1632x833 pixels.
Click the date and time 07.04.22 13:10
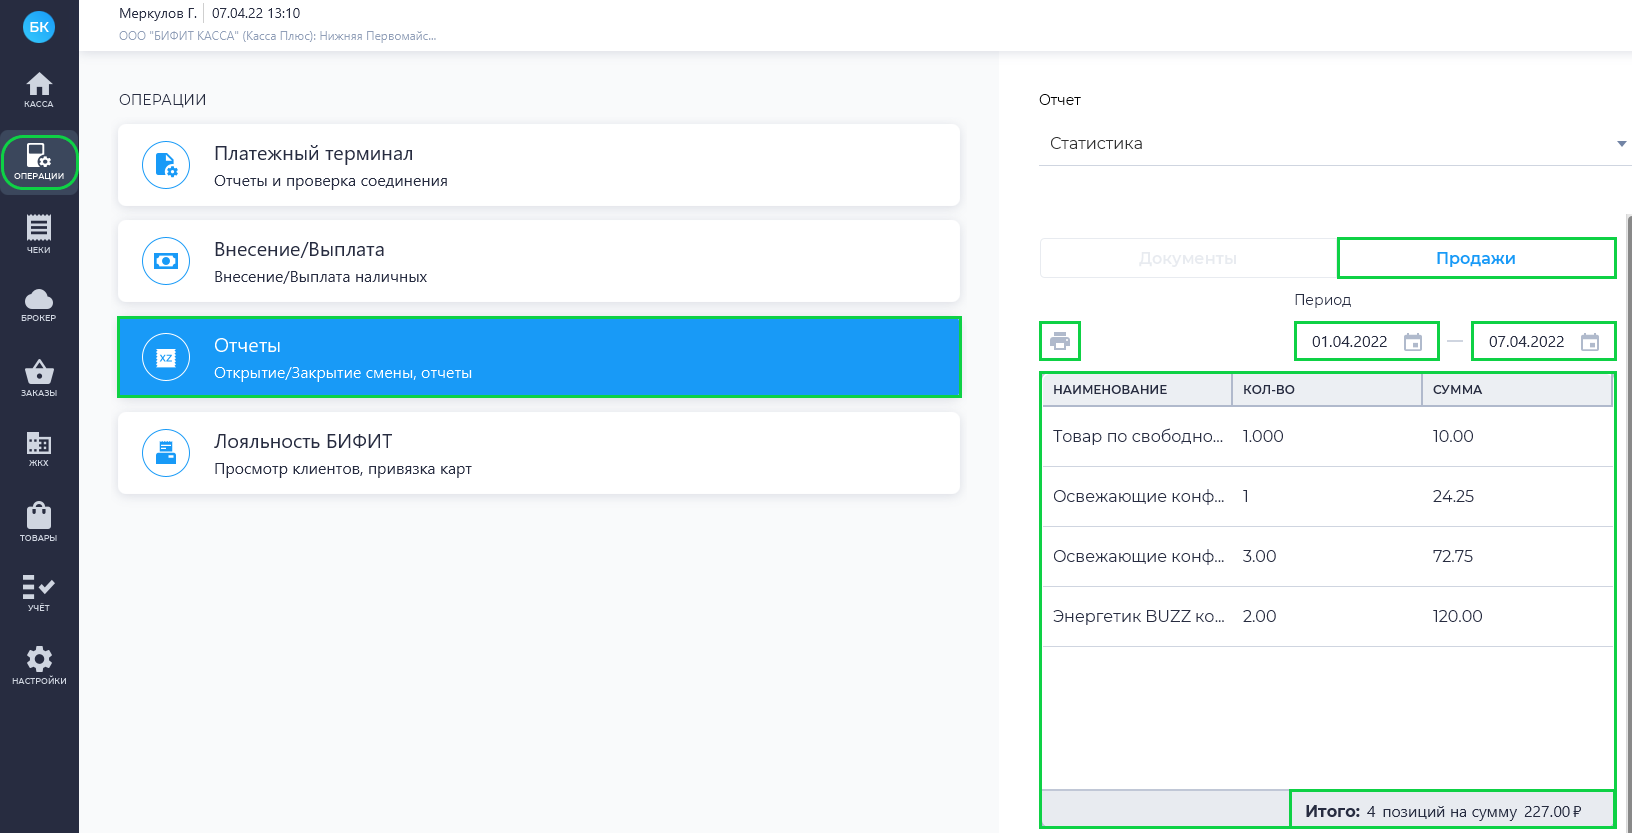[256, 13]
